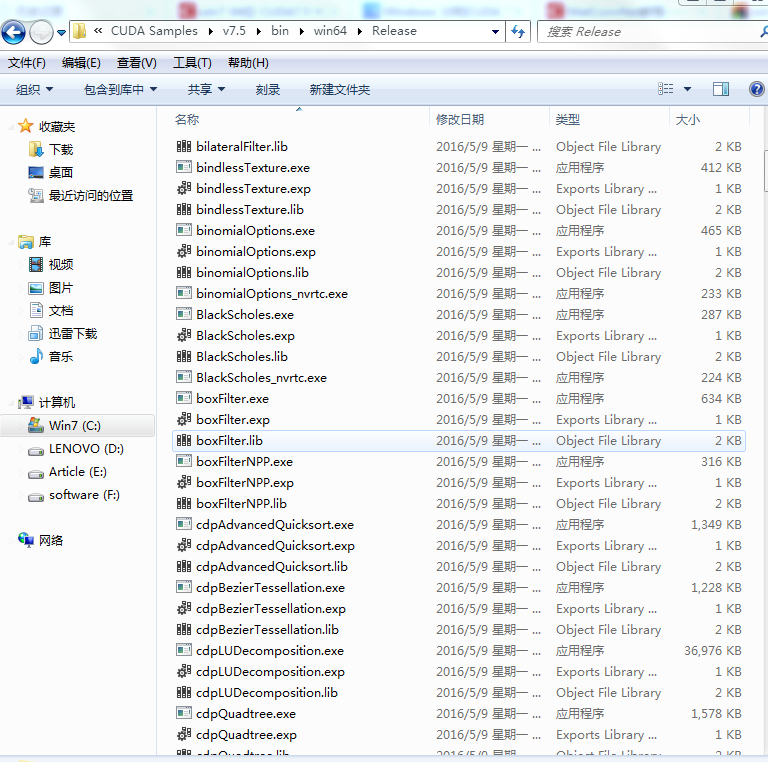This screenshot has height=762, width=768.
Task: Select 计算机 in navigation pane
Action: (x=57, y=403)
